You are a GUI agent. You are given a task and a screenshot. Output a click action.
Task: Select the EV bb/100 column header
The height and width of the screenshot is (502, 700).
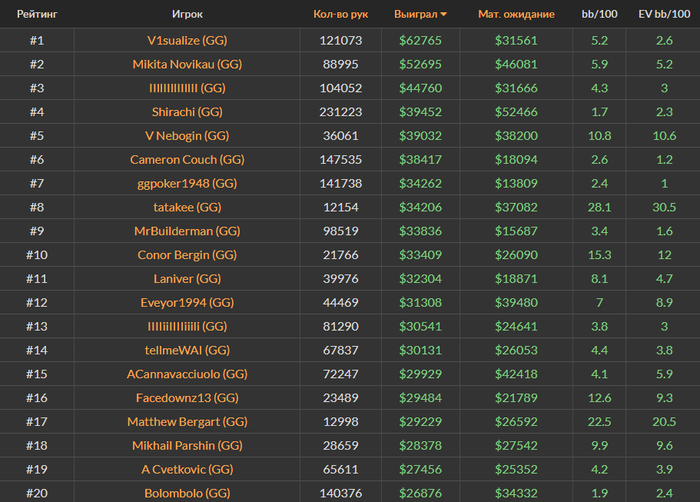point(664,14)
